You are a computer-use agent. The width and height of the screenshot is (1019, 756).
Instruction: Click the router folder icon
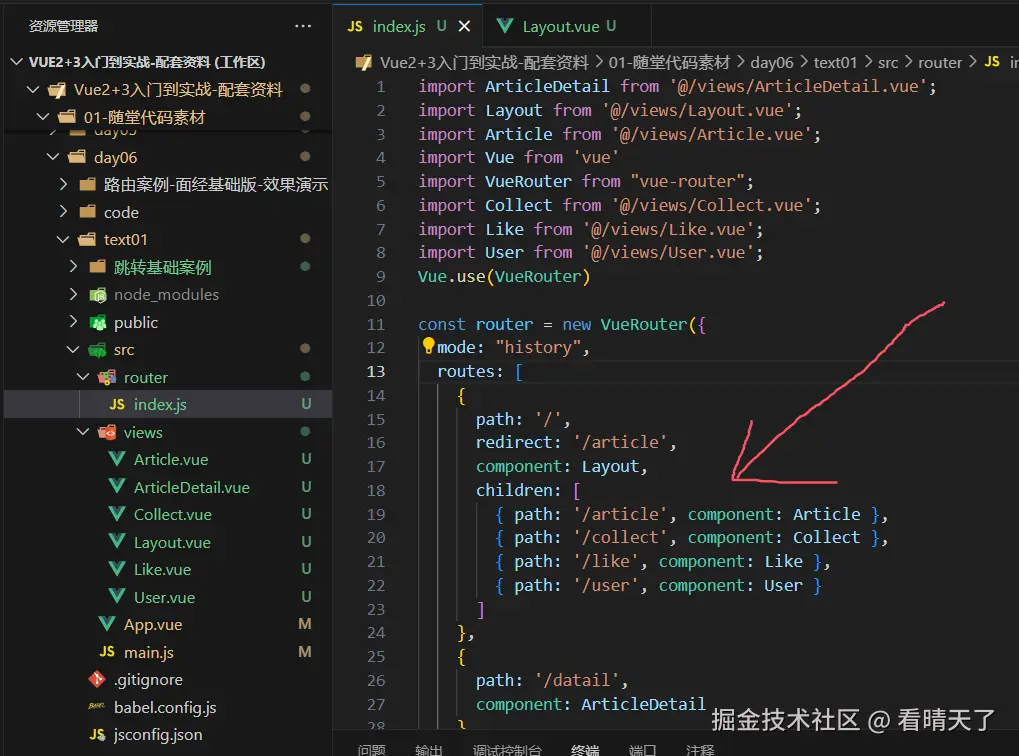pyautogui.click(x=107, y=377)
